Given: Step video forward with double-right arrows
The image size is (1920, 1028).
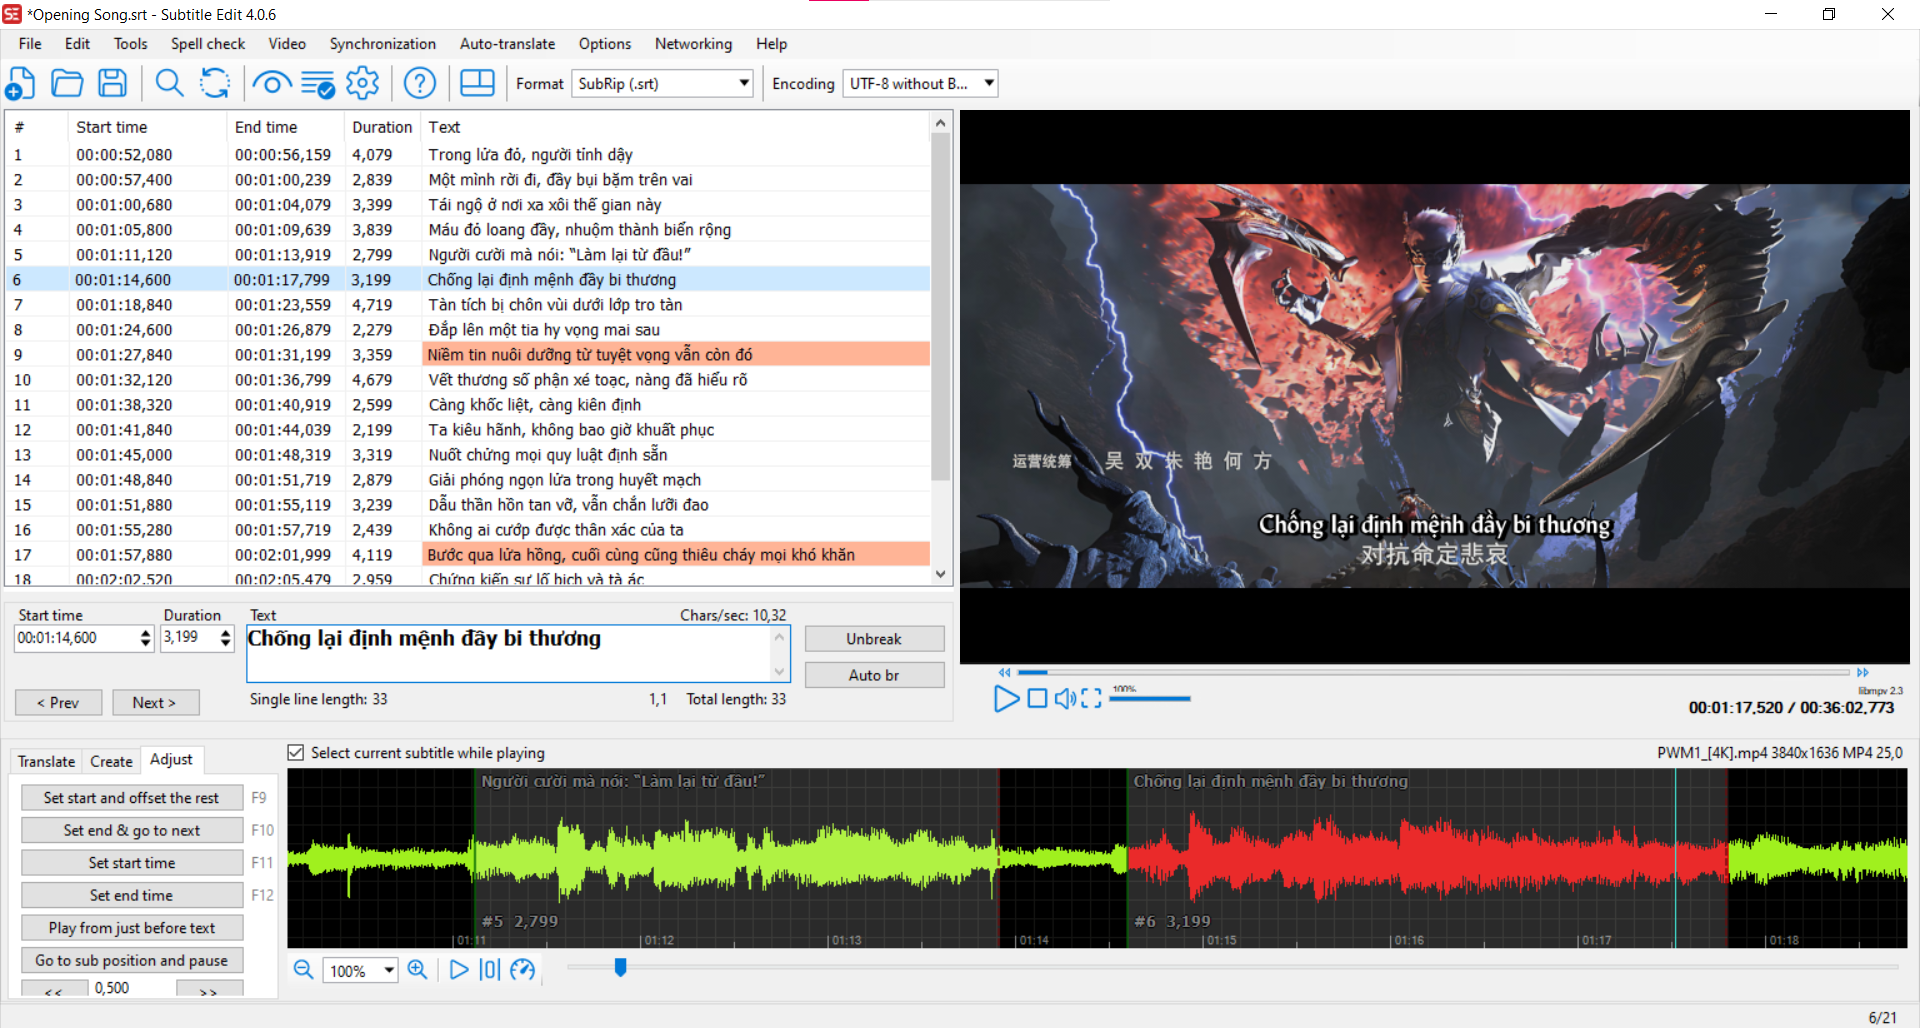Looking at the screenshot, I should coord(1862,673).
